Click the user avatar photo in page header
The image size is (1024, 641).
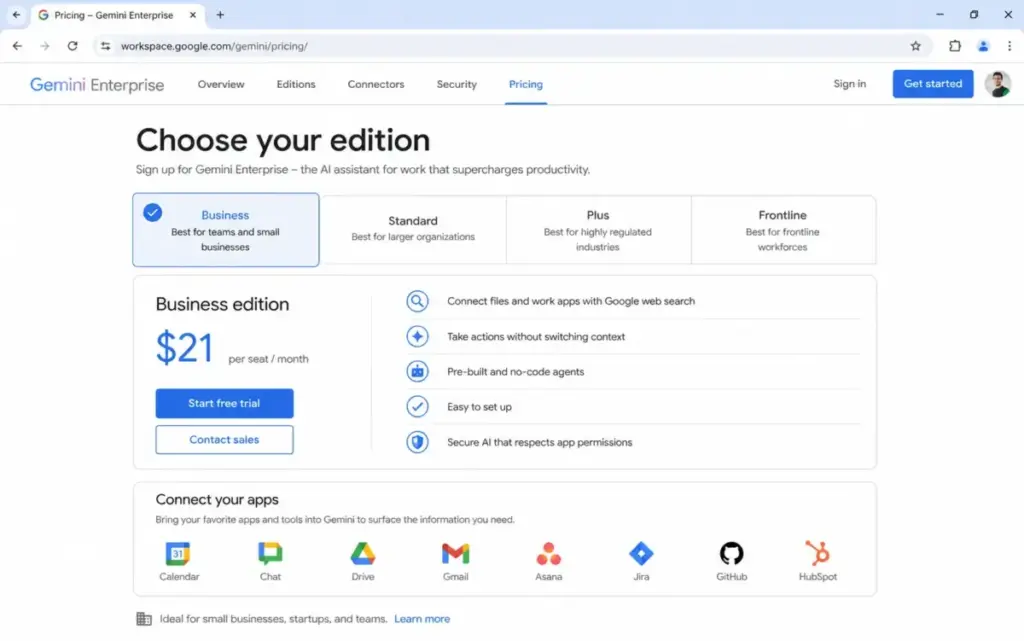(998, 84)
